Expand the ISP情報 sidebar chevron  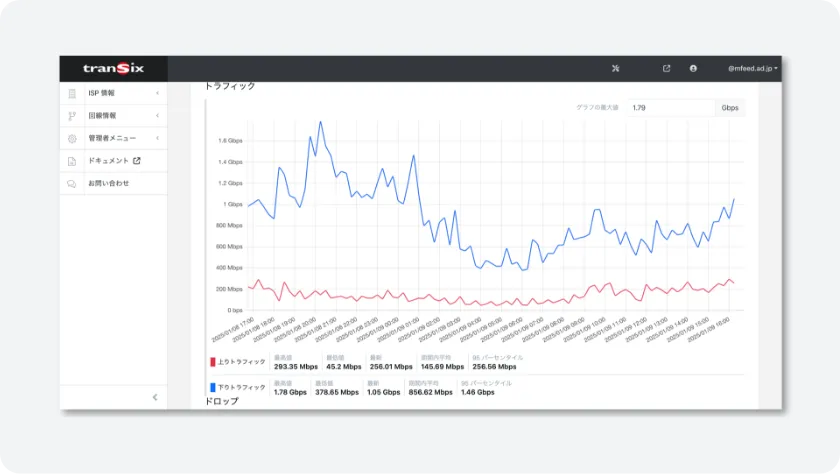click(157, 94)
